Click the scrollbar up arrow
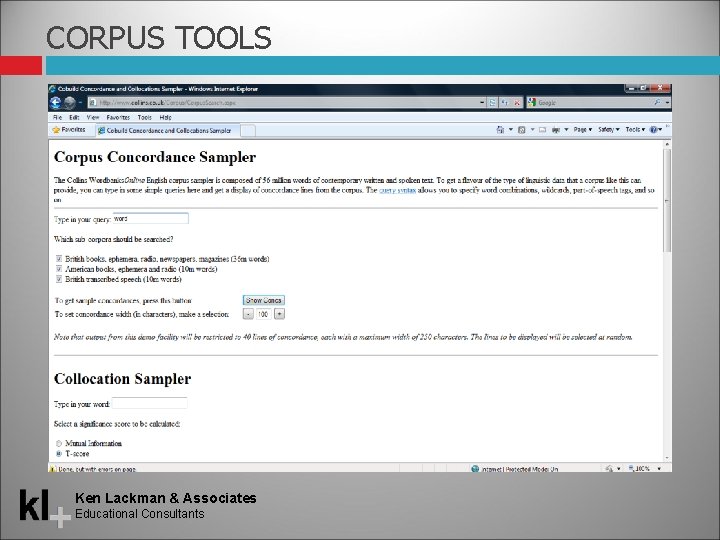 click(667, 144)
